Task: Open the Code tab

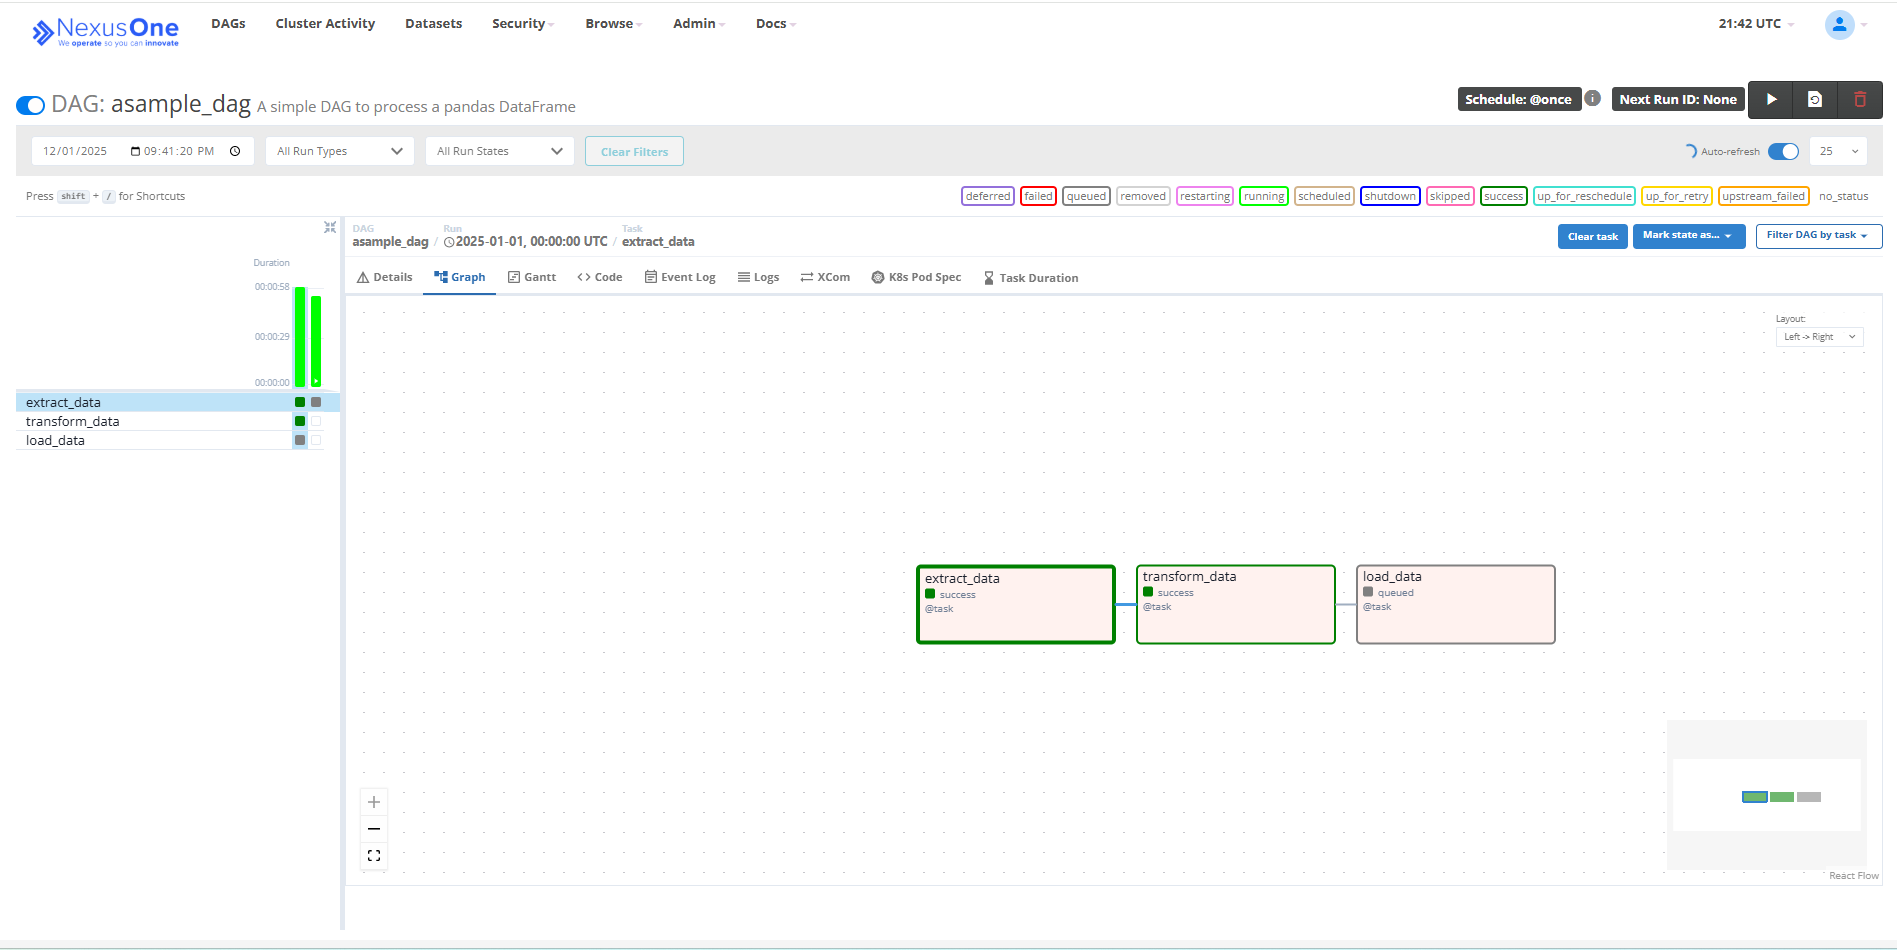Action: (600, 278)
